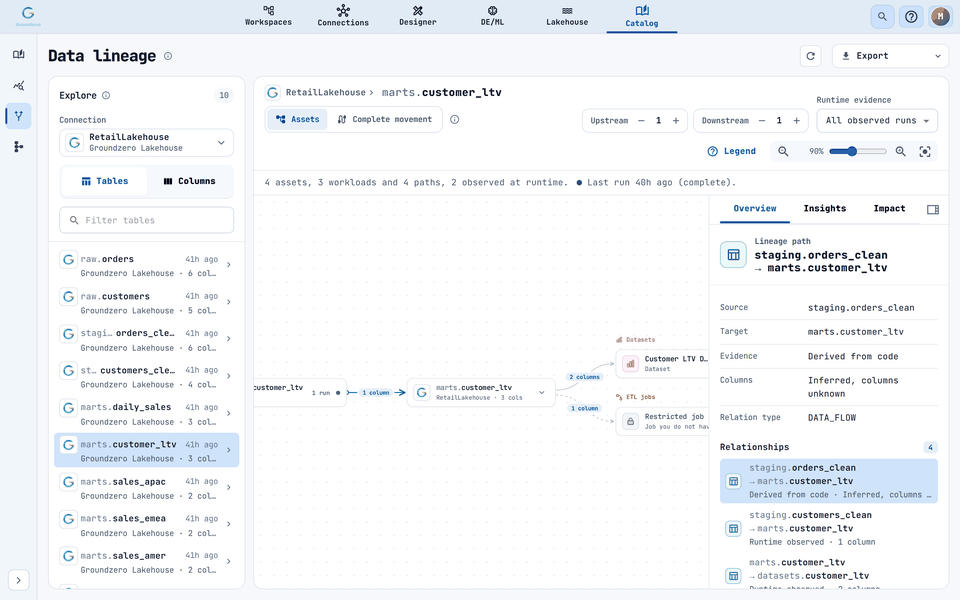Toggle the side panel layout icon
The image size is (960, 600).
click(x=932, y=209)
